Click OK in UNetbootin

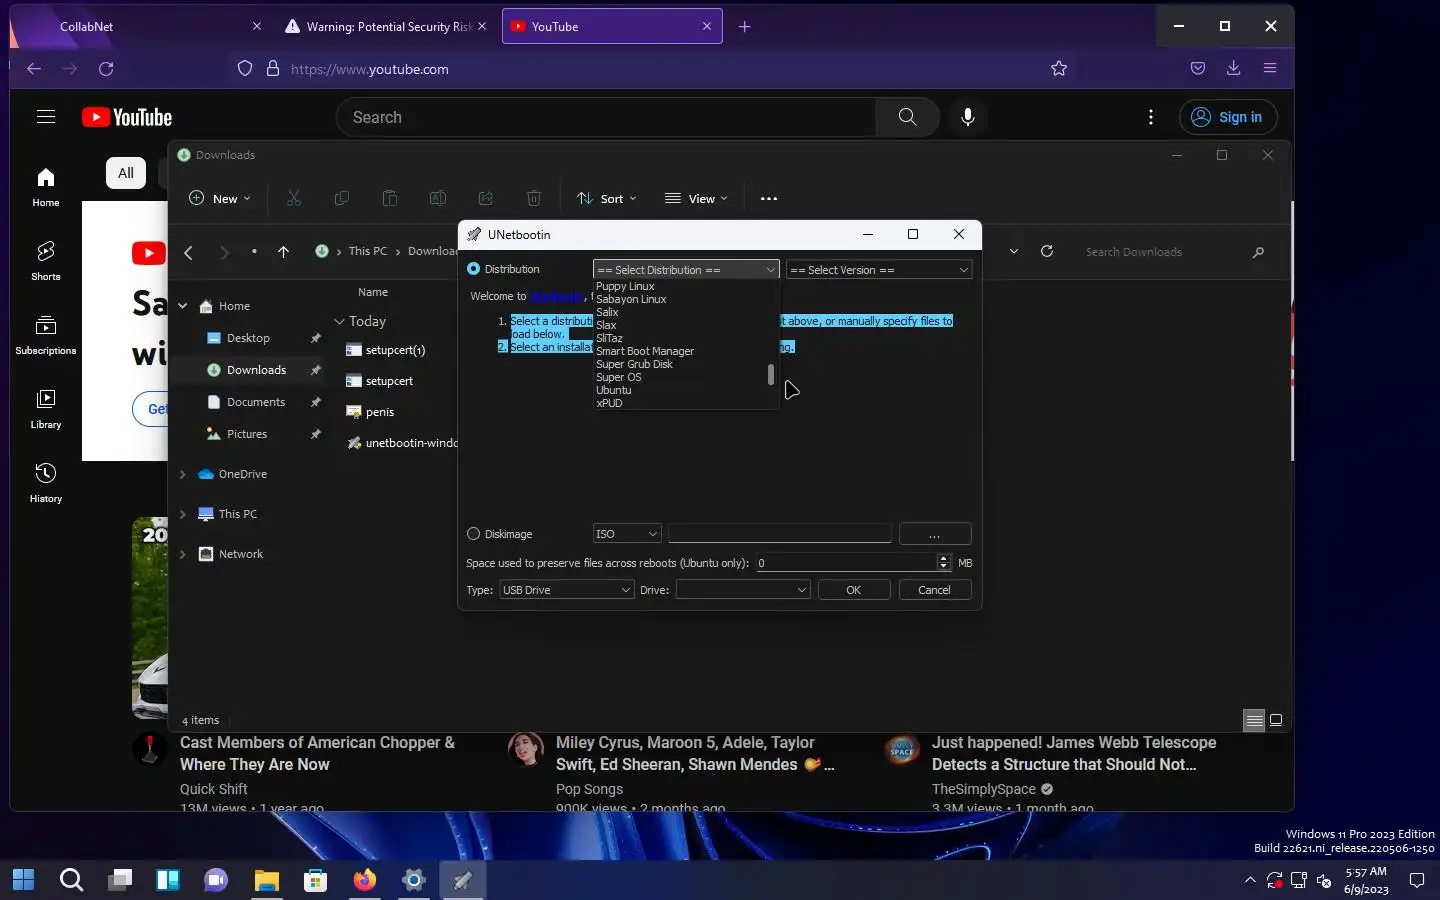pos(854,590)
